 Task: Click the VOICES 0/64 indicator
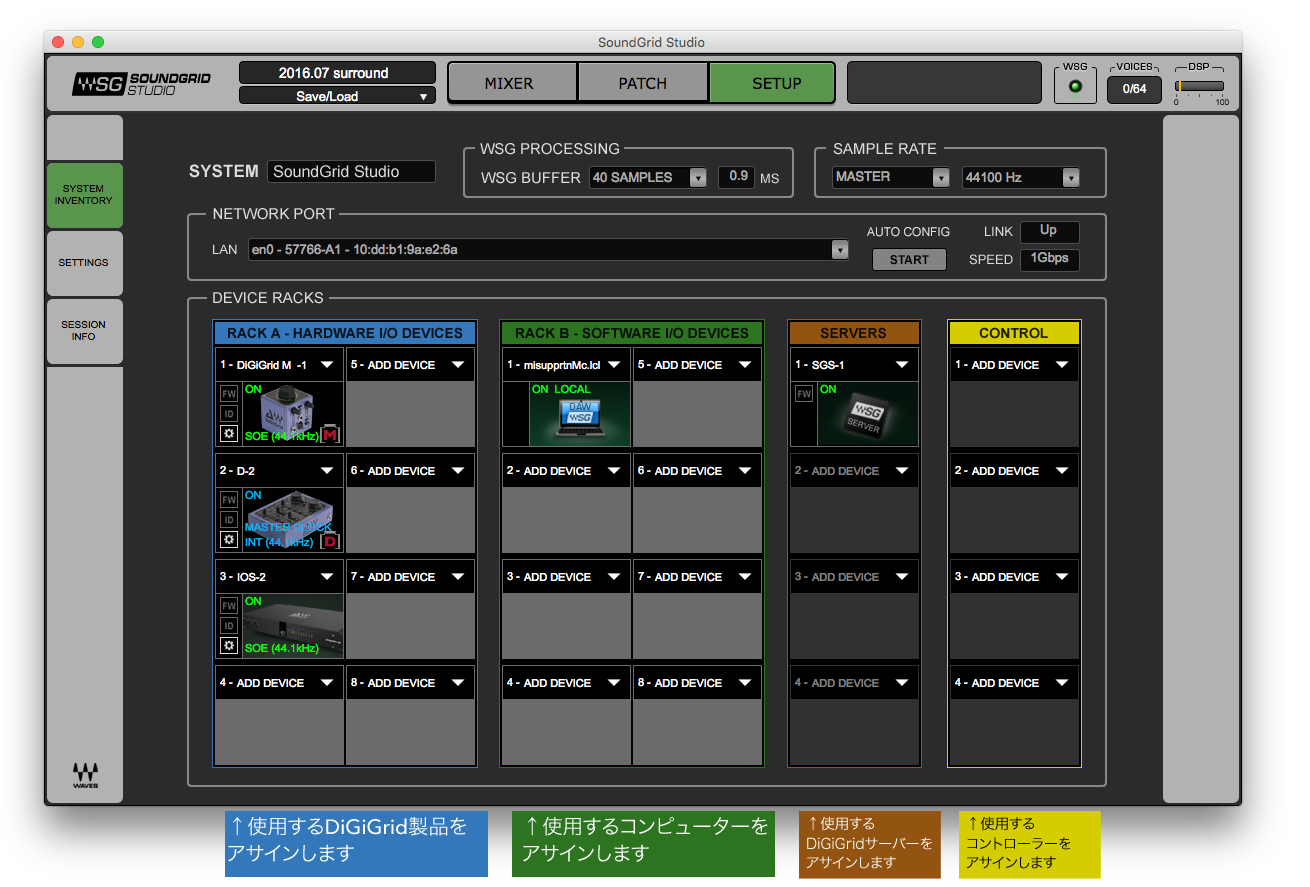[1134, 89]
